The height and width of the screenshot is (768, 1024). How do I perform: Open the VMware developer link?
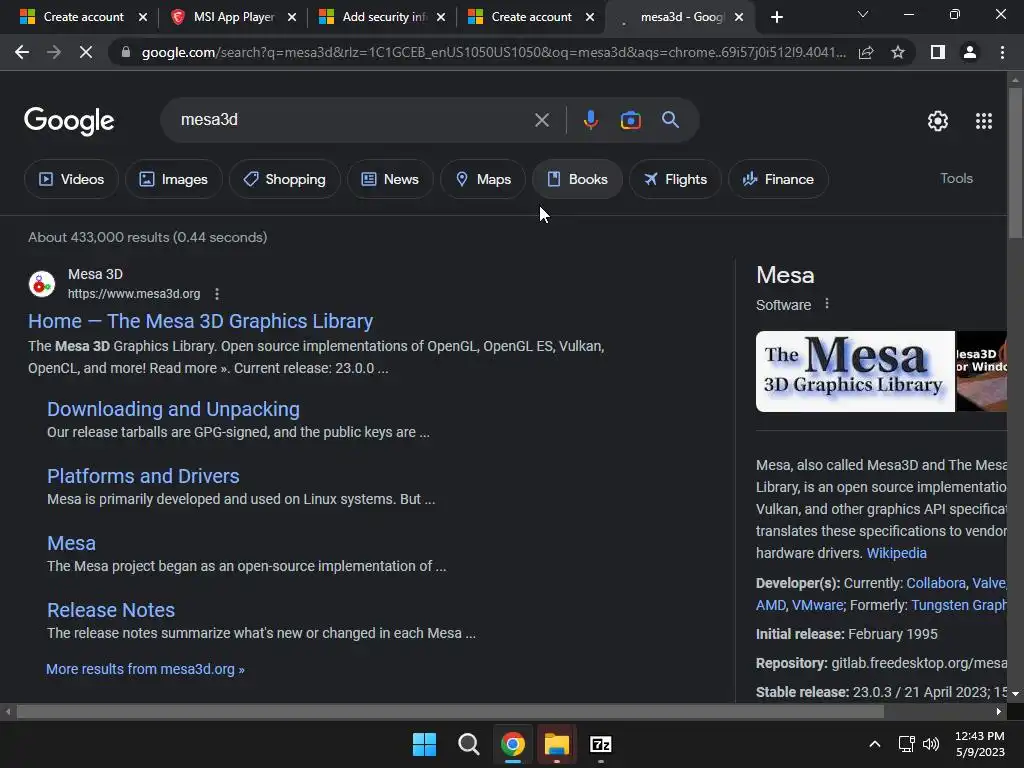817,605
